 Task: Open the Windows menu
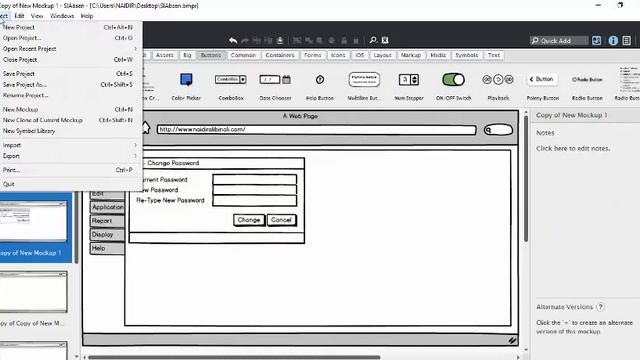point(62,16)
